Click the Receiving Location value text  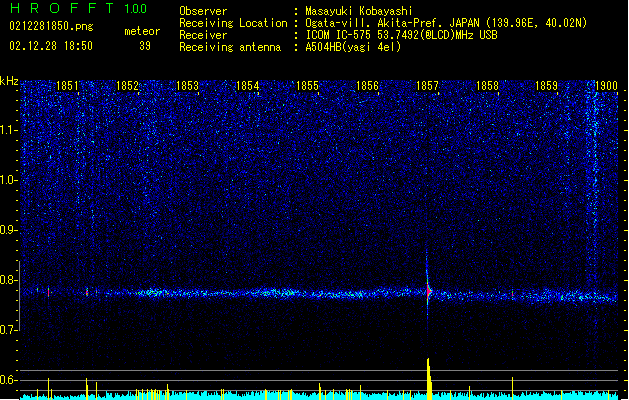coord(446,23)
